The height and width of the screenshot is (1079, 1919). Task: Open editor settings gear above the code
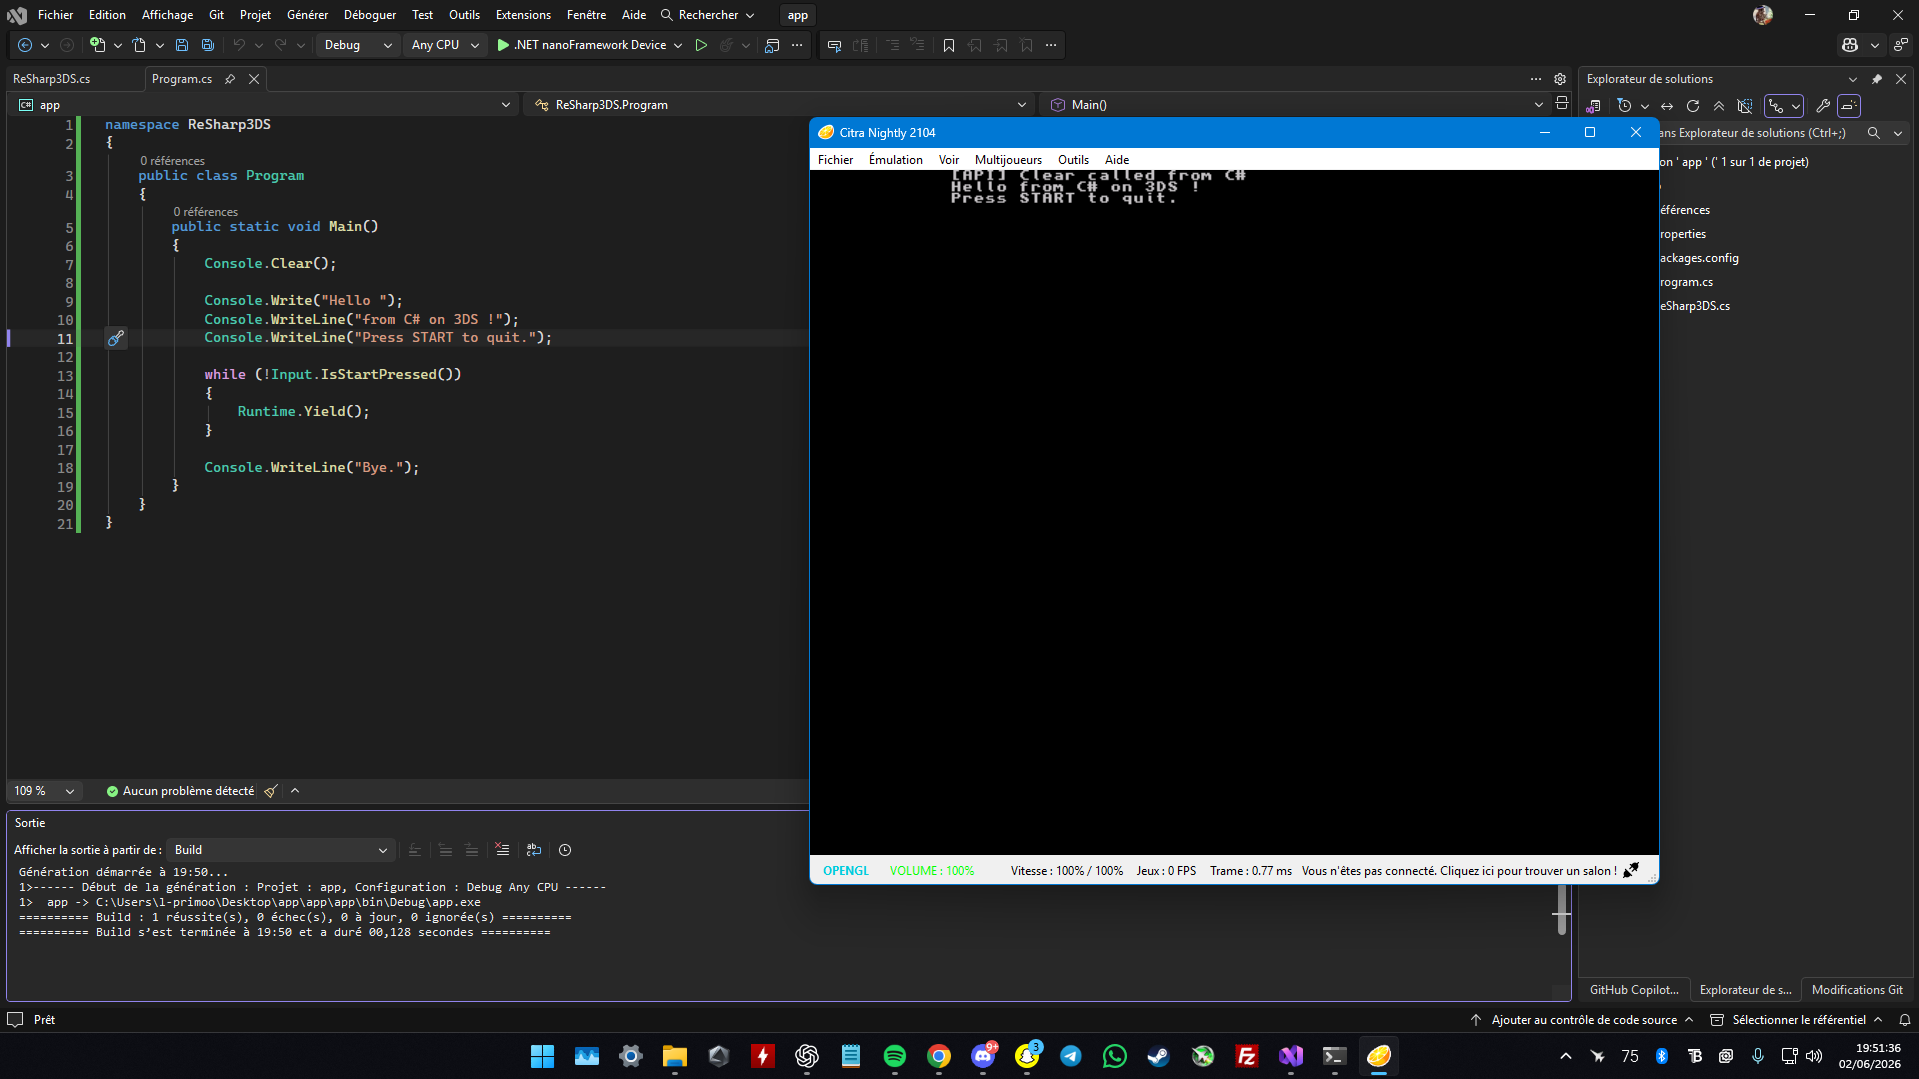(x=1560, y=79)
